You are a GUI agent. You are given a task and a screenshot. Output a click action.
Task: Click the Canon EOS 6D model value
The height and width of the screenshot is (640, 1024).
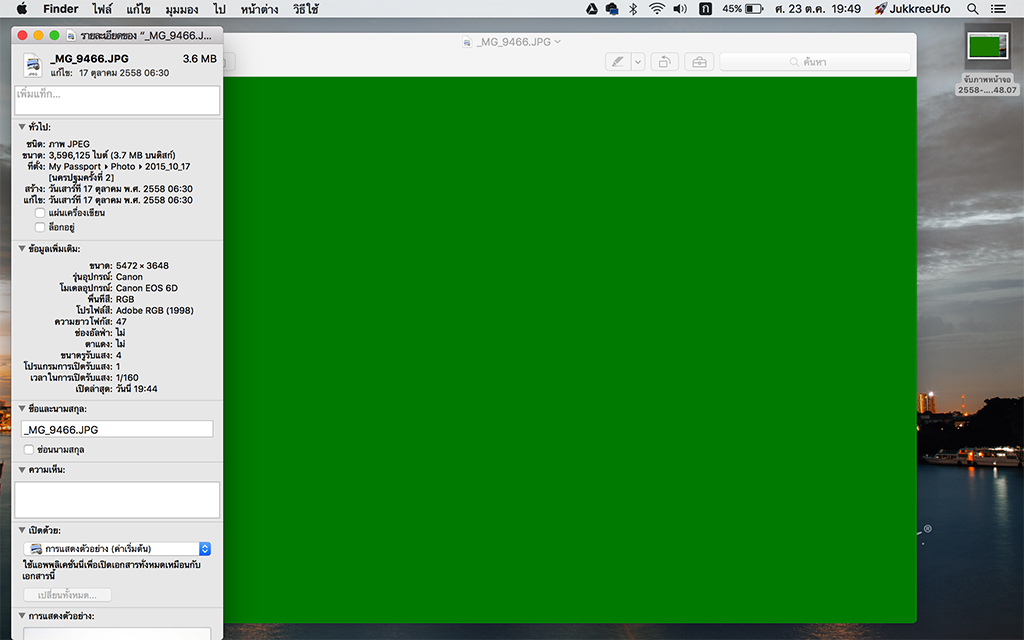click(x=147, y=288)
